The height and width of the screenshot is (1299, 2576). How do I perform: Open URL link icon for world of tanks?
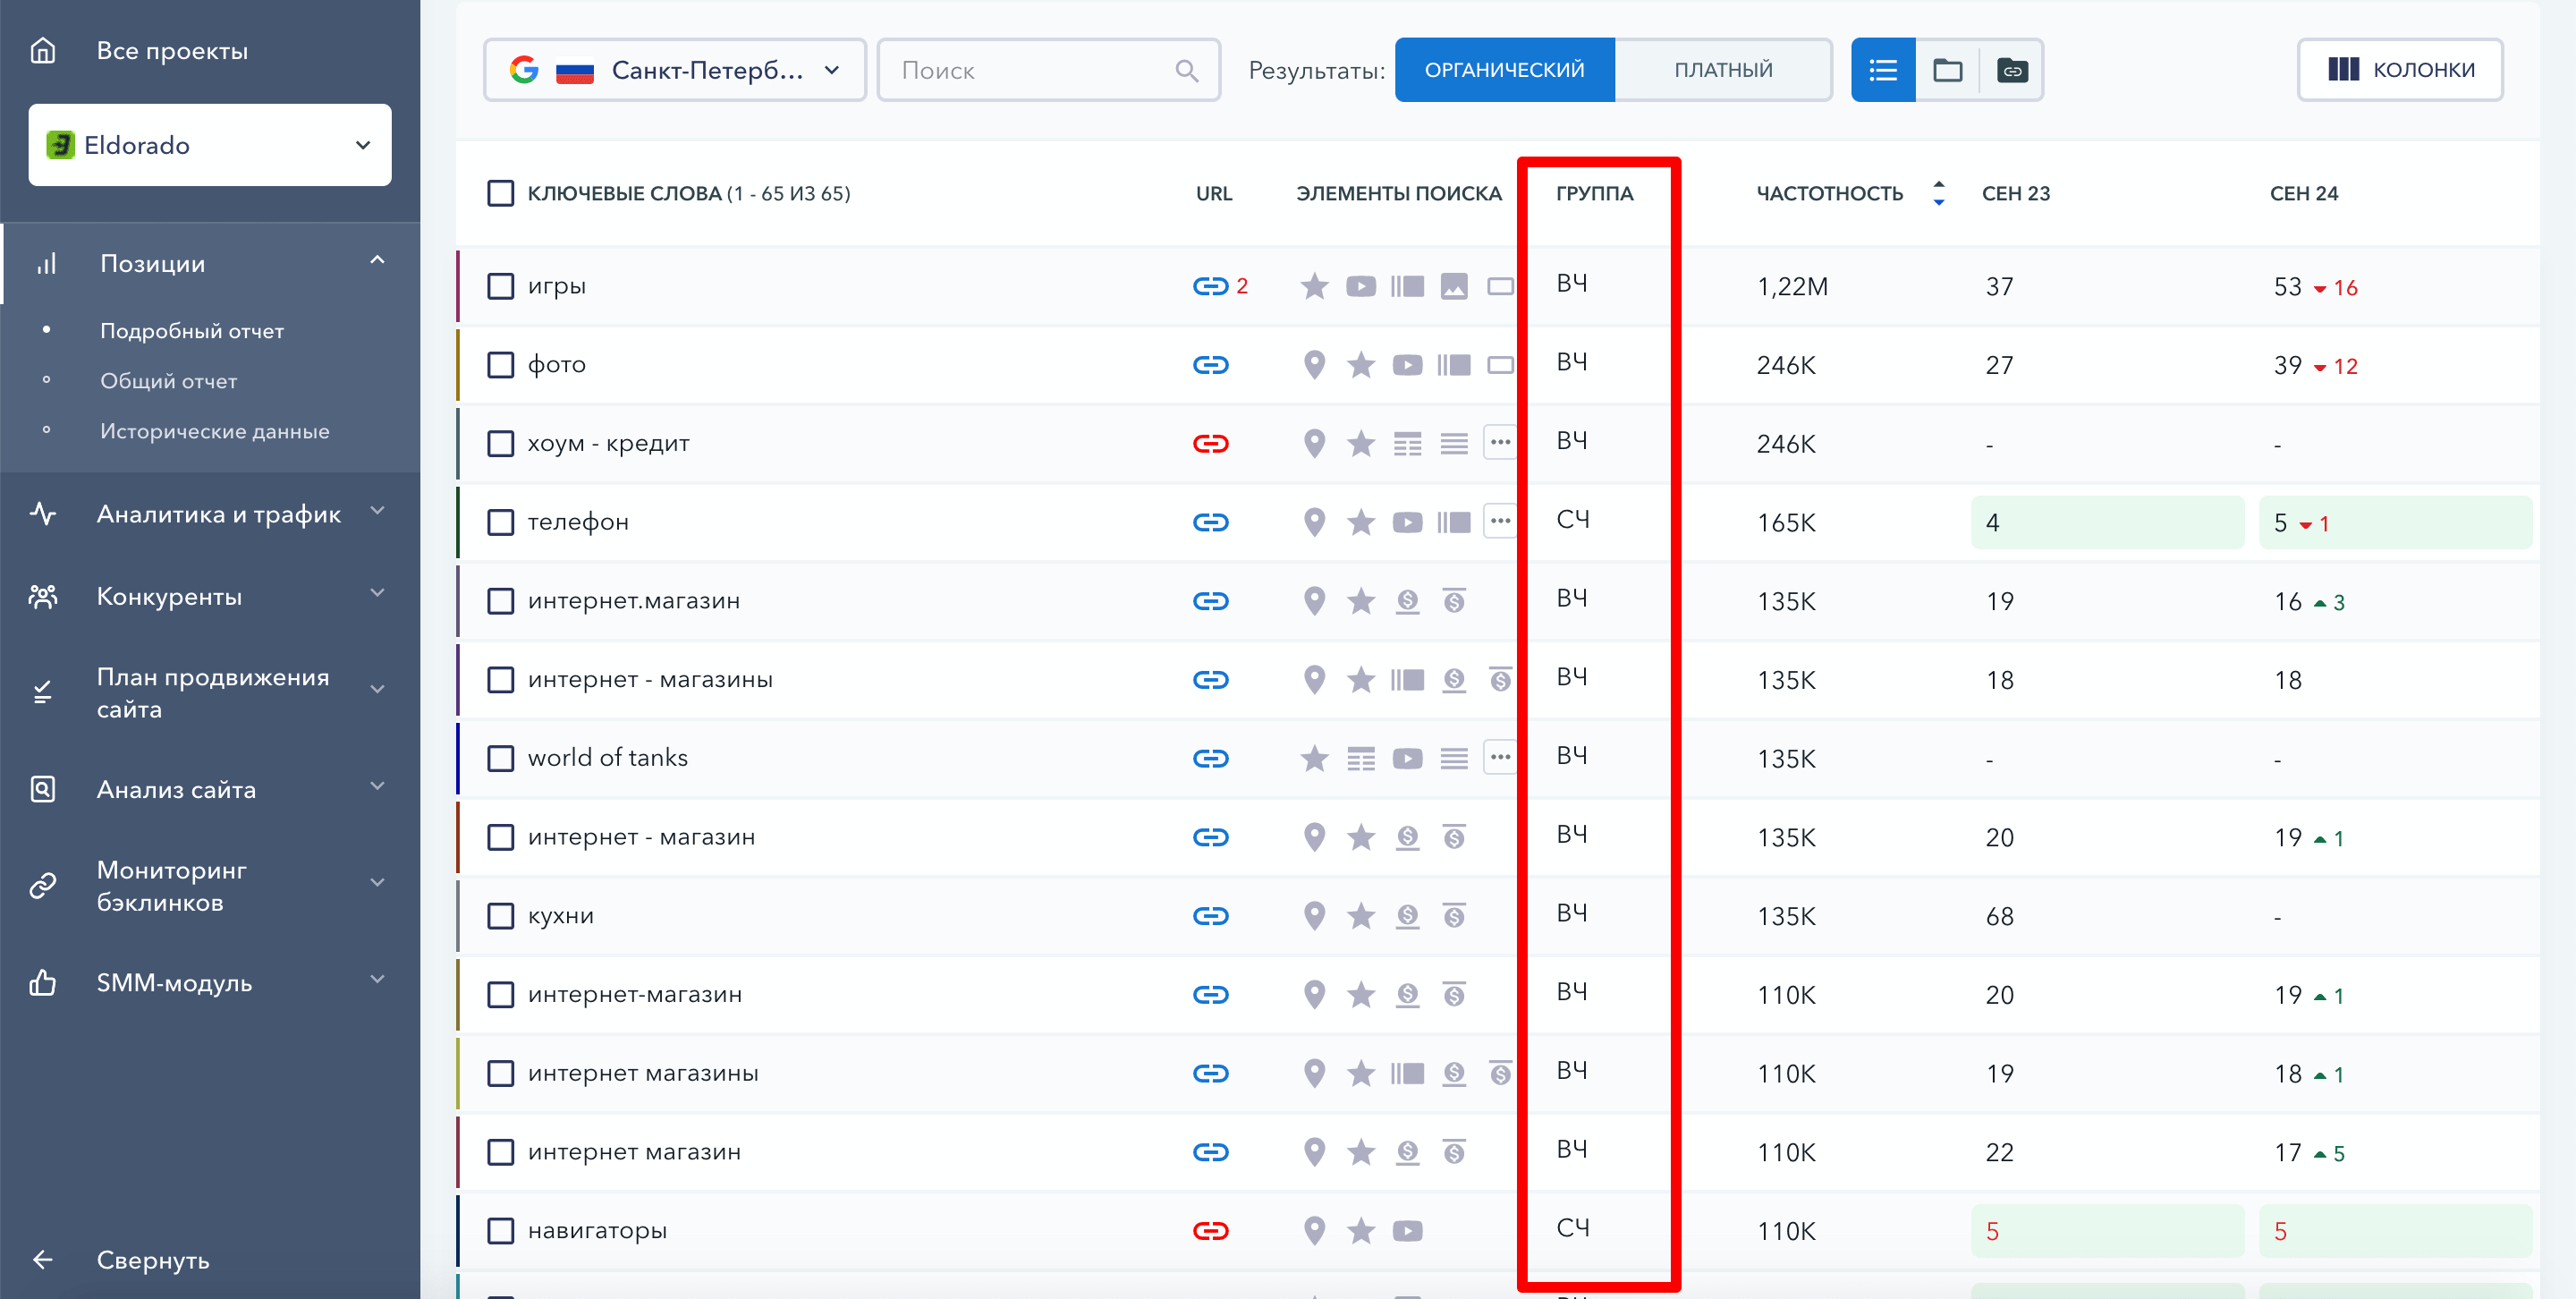click(1210, 759)
